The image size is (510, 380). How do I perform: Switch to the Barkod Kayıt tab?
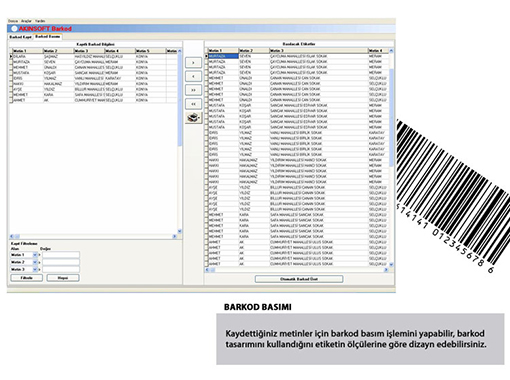click(20, 37)
